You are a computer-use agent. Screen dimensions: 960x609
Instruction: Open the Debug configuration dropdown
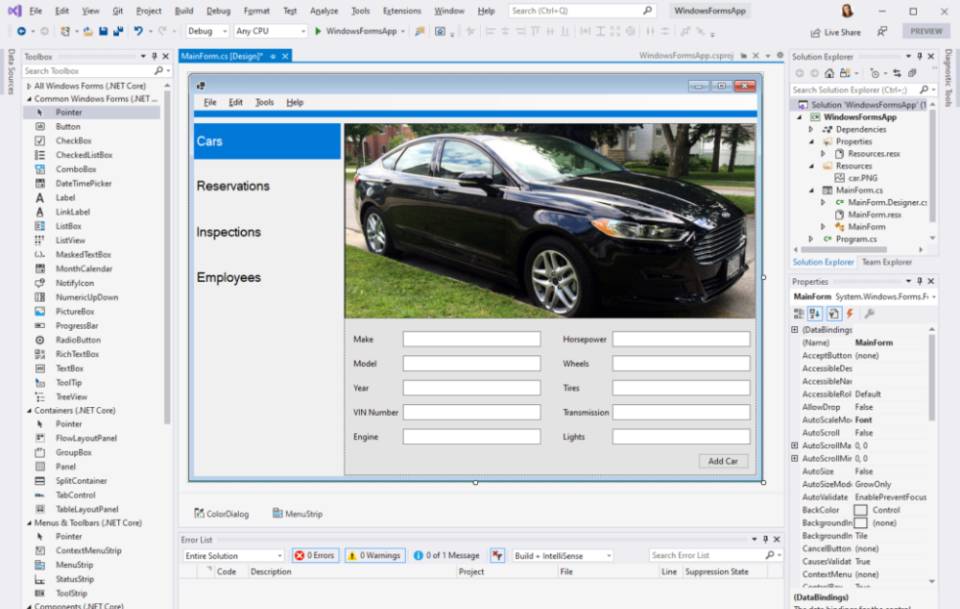coord(207,31)
